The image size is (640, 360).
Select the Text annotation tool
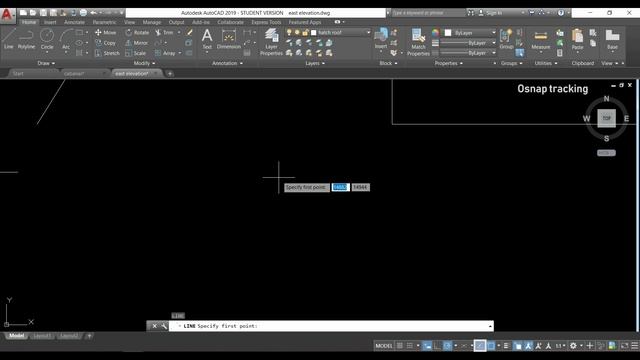click(207, 39)
